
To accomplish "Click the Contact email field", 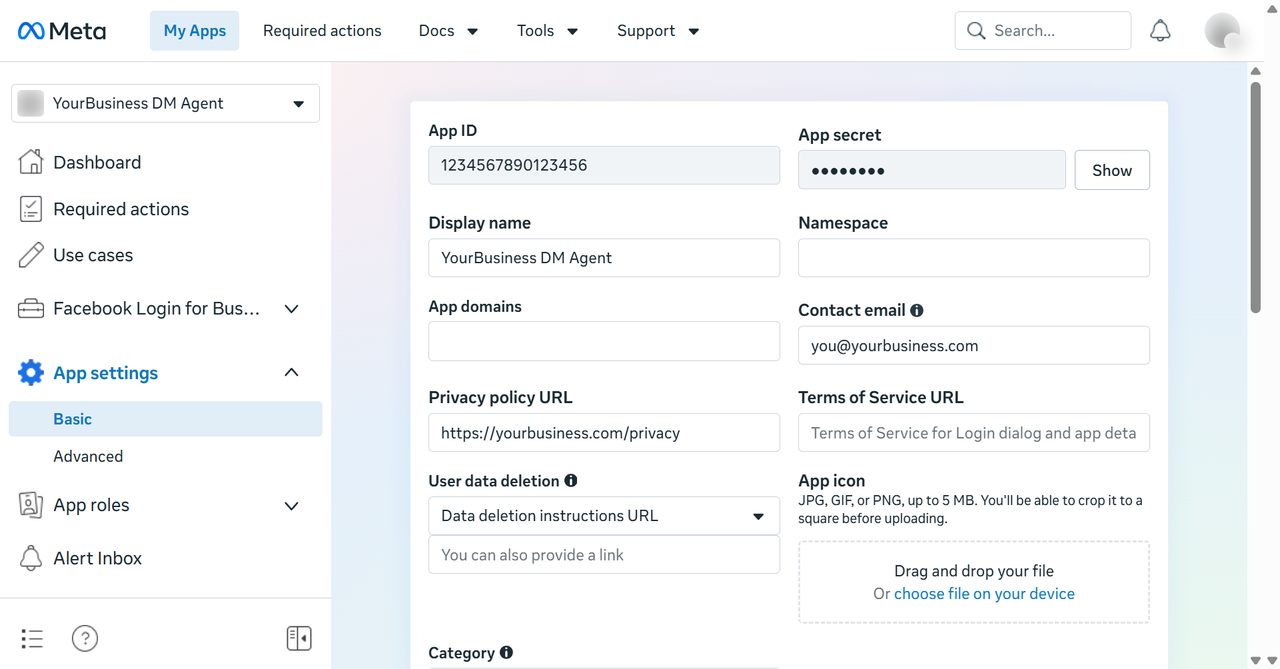I will [974, 346].
